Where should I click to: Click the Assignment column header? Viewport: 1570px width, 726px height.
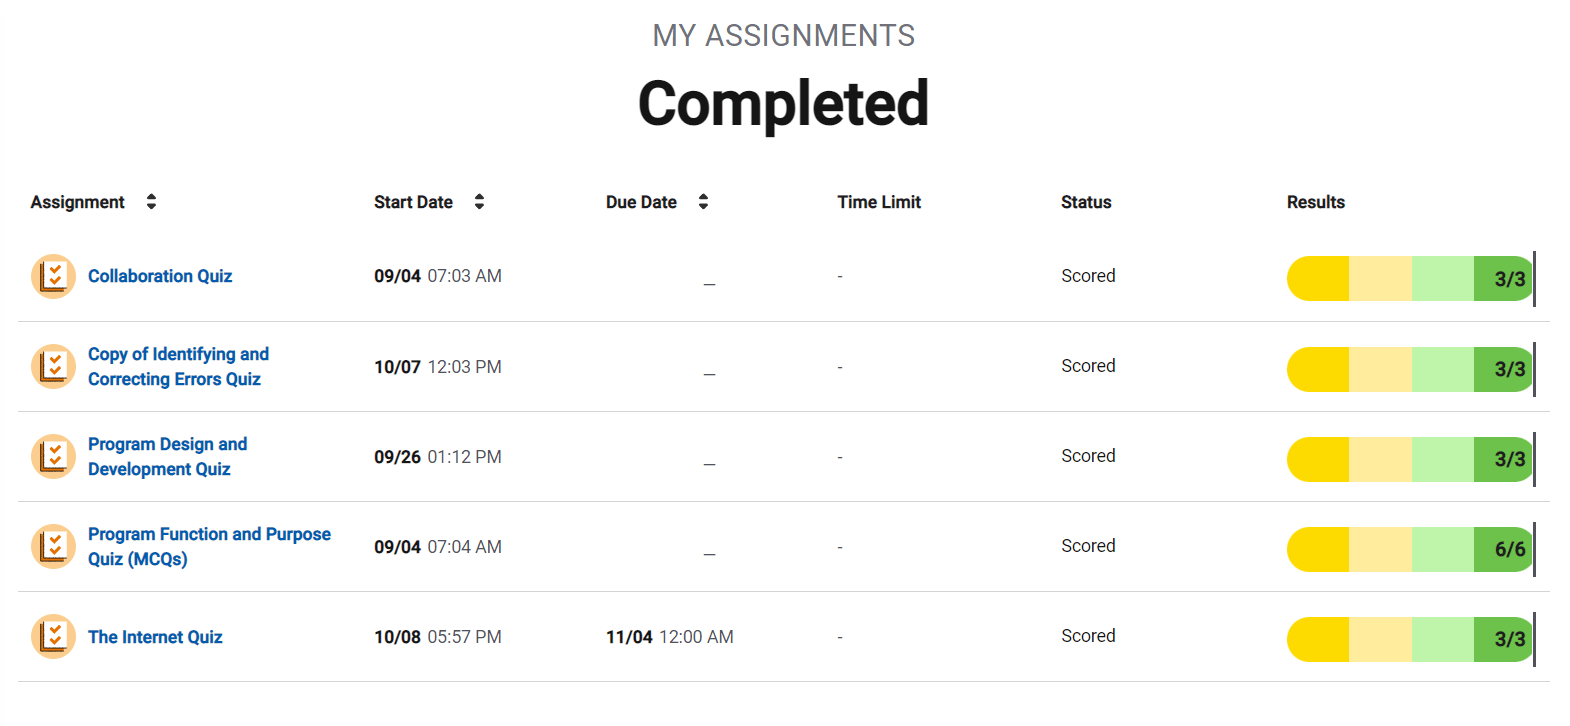point(78,202)
